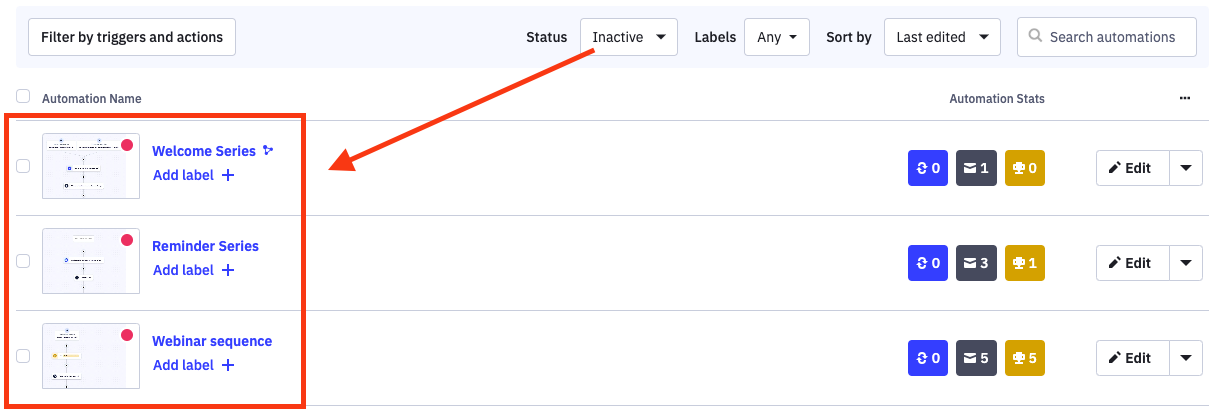Click the contacts entered stat for Welcome Series
Screen dimensions: 1214x415
927,168
